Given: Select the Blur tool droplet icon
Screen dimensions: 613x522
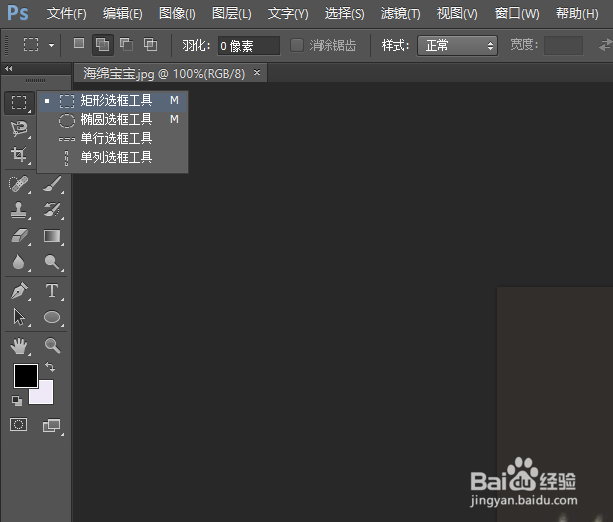Looking at the screenshot, I should coord(19,262).
